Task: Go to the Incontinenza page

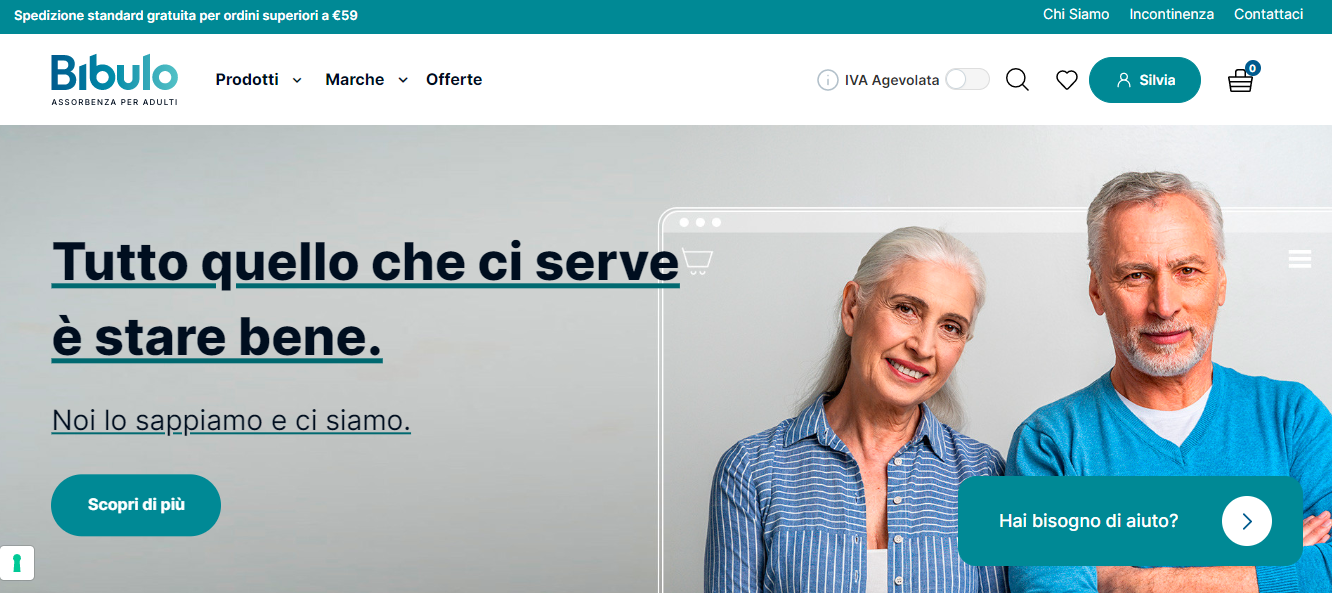Action: pyautogui.click(x=1171, y=14)
